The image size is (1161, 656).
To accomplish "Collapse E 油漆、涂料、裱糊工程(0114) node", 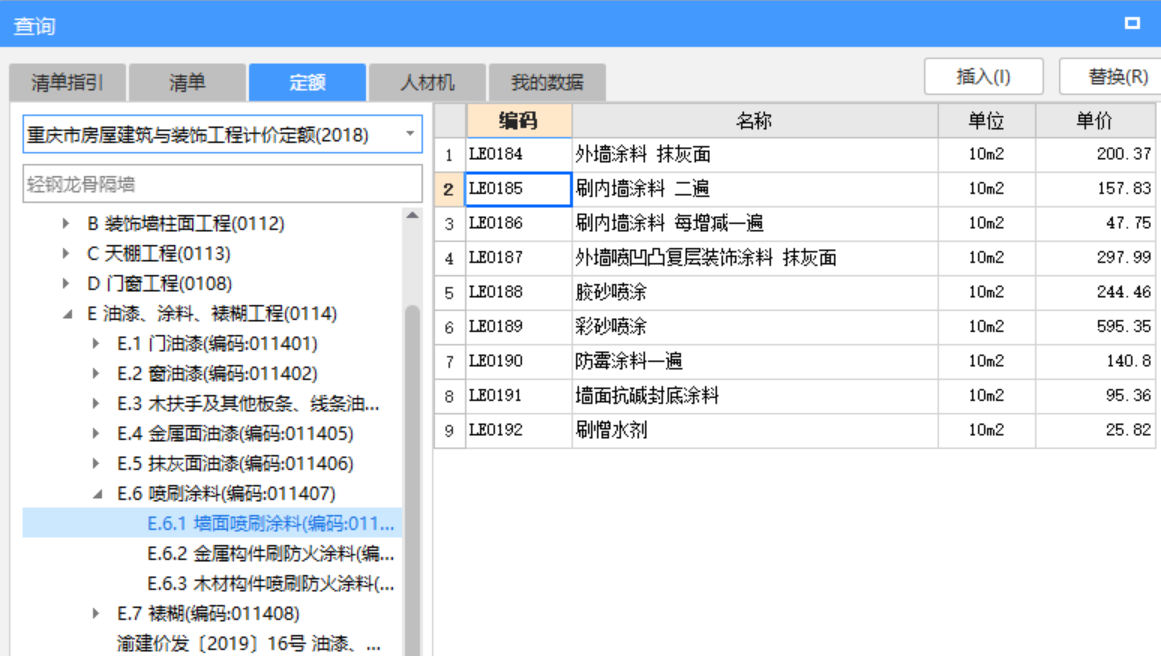I will tap(67, 314).
